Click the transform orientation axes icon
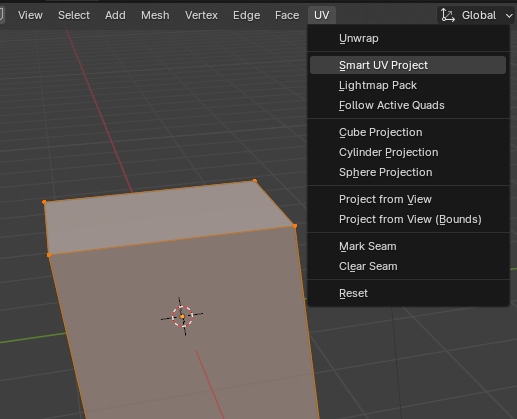The width and height of the screenshot is (517, 419). click(448, 15)
